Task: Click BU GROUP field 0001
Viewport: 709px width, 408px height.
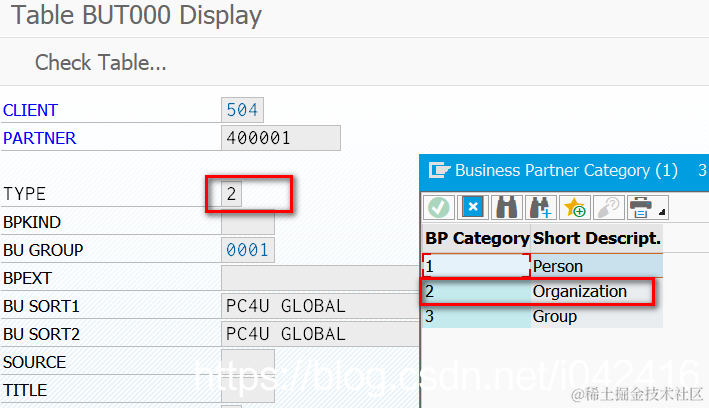Action: coord(248,250)
